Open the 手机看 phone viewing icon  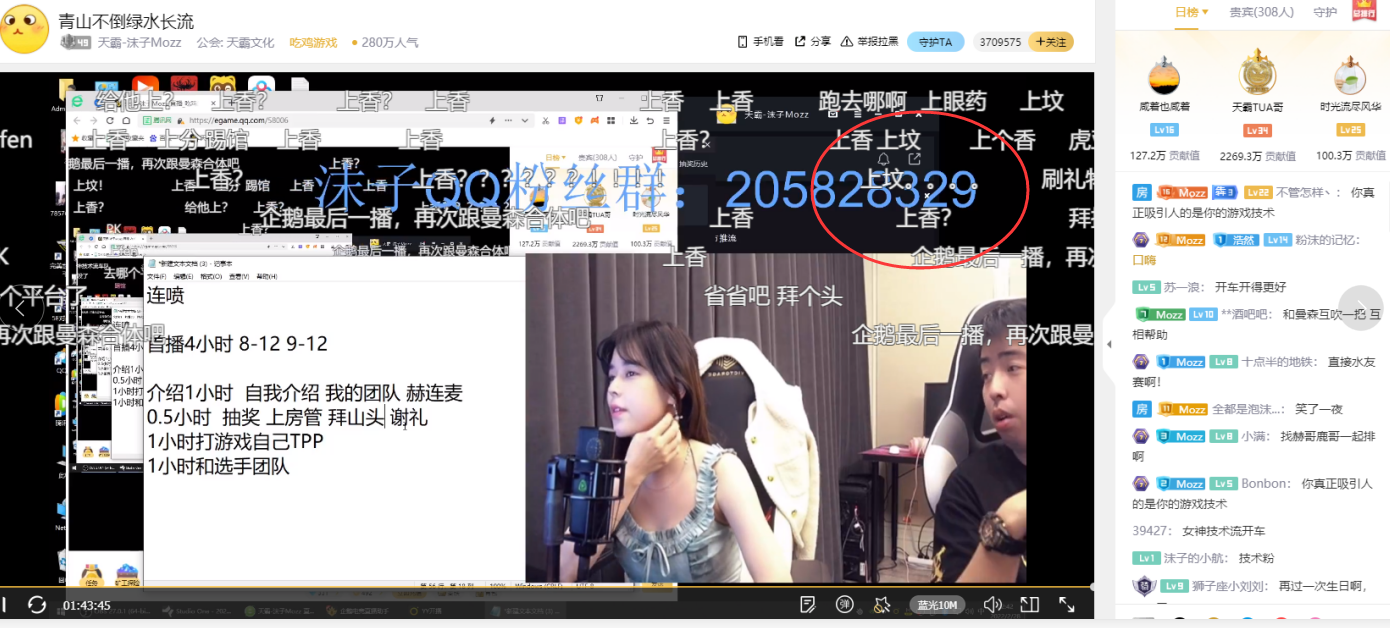[x=743, y=42]
